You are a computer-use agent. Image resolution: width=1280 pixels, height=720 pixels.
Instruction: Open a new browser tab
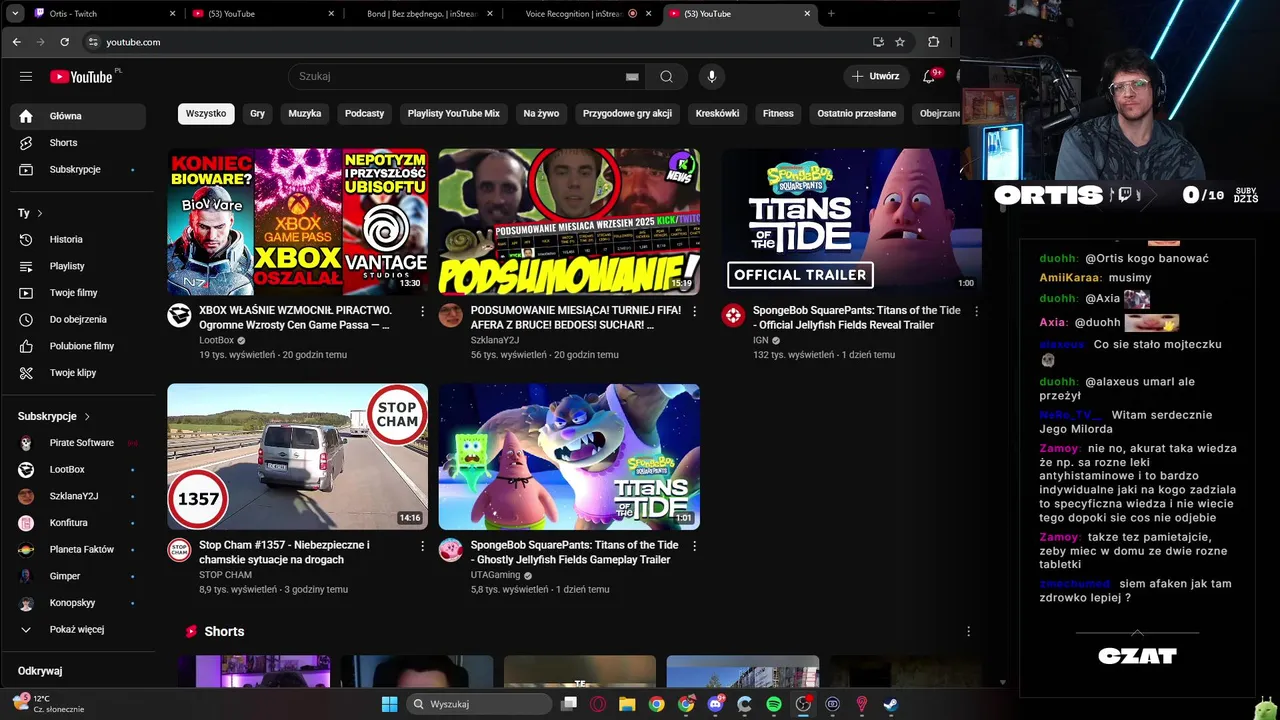tap(831, 14)
